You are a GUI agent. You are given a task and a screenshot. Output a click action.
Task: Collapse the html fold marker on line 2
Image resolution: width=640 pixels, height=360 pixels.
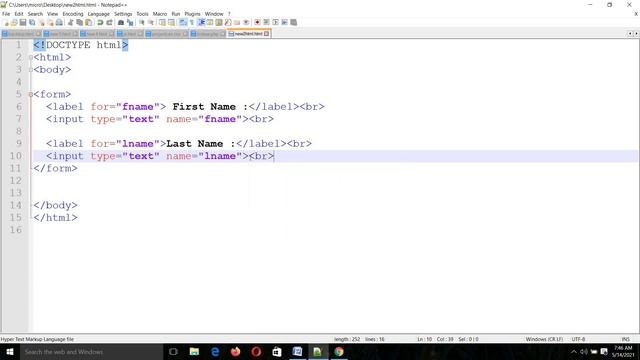pos(31,58)
